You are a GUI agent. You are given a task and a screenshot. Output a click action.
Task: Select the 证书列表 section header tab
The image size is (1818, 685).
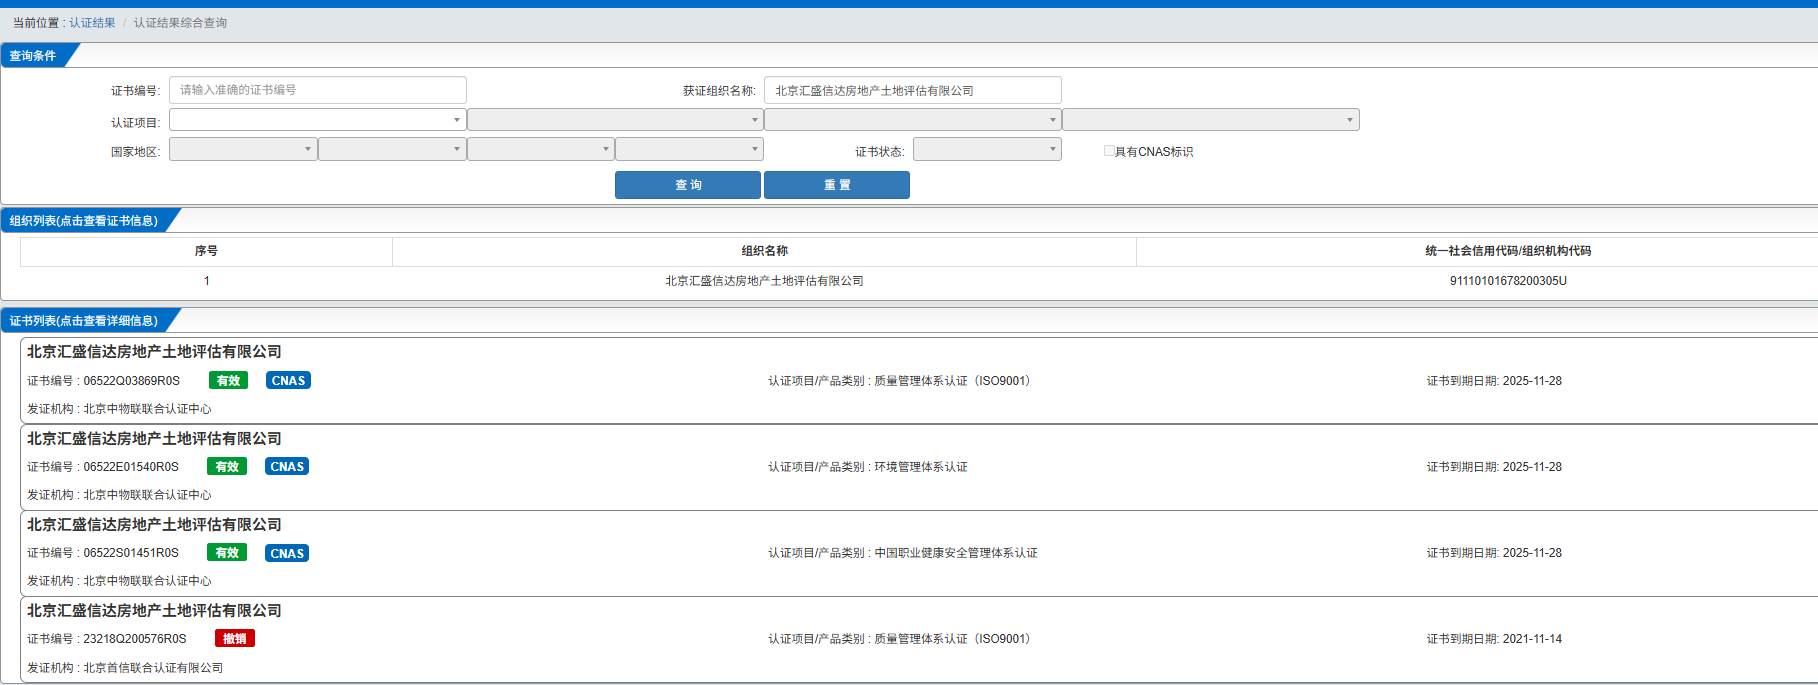click(x=84, y=321)
